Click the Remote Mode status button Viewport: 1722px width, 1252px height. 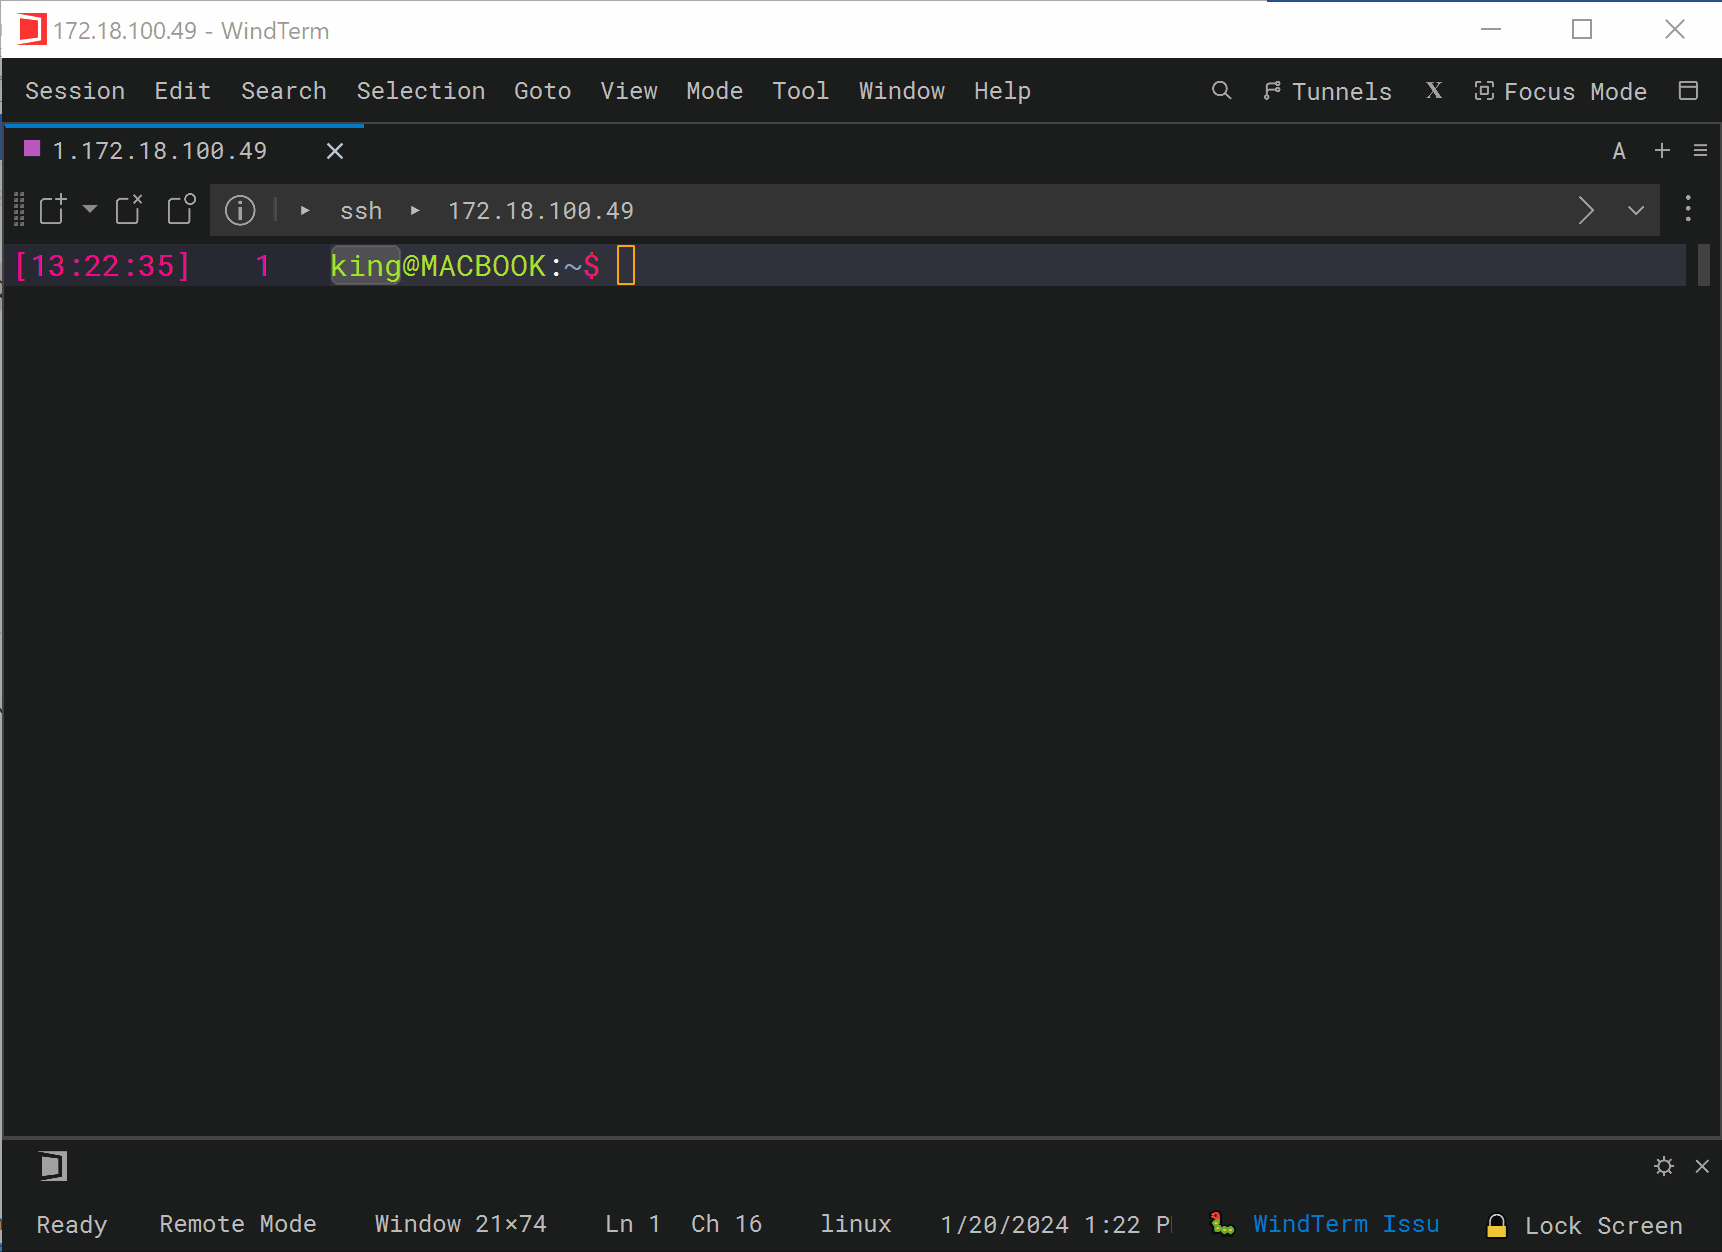pyautogui.click(x=238, y=1223)
